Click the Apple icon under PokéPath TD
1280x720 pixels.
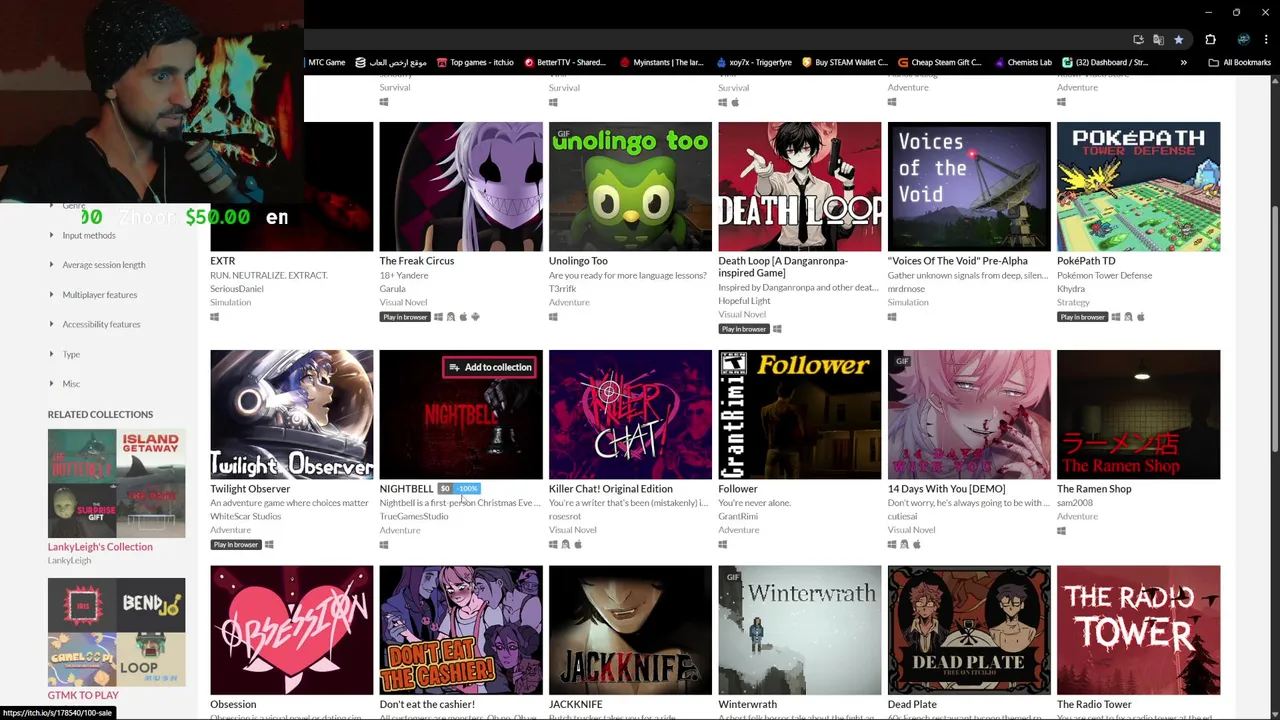(x=1140, y=317)
